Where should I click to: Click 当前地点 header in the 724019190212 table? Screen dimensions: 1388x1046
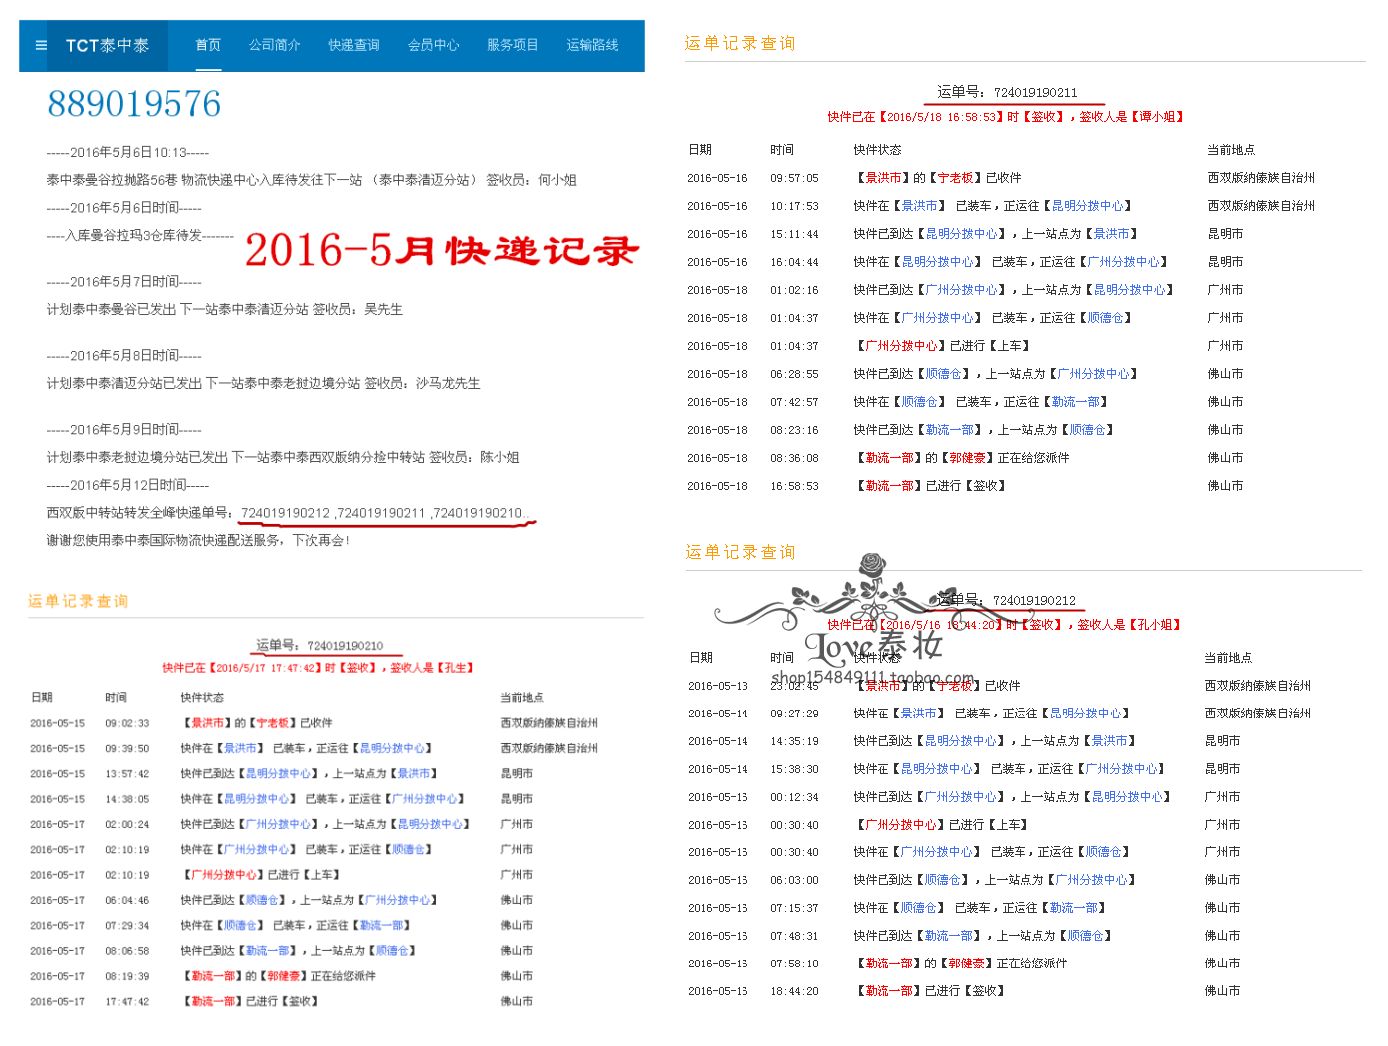point(1228,658)
